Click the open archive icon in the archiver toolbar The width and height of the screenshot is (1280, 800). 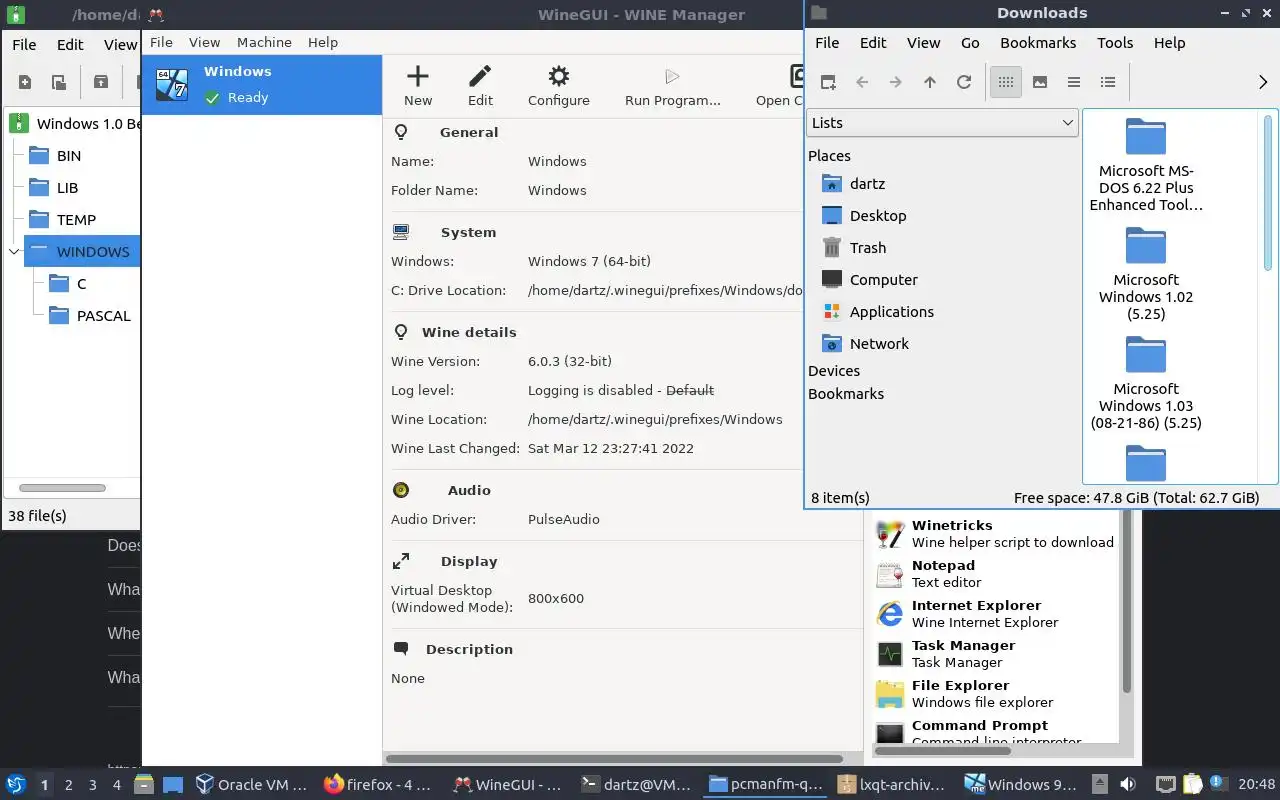pos(59,82)
